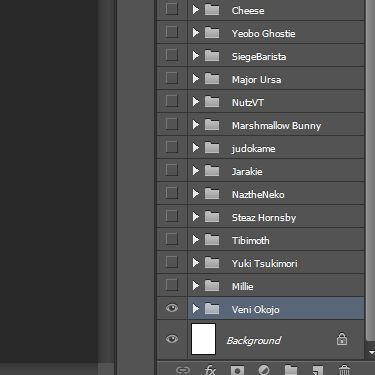This screenshot has width=375, height=375.
Task: Delete layer with trash icon
Action: coord(344,370)
